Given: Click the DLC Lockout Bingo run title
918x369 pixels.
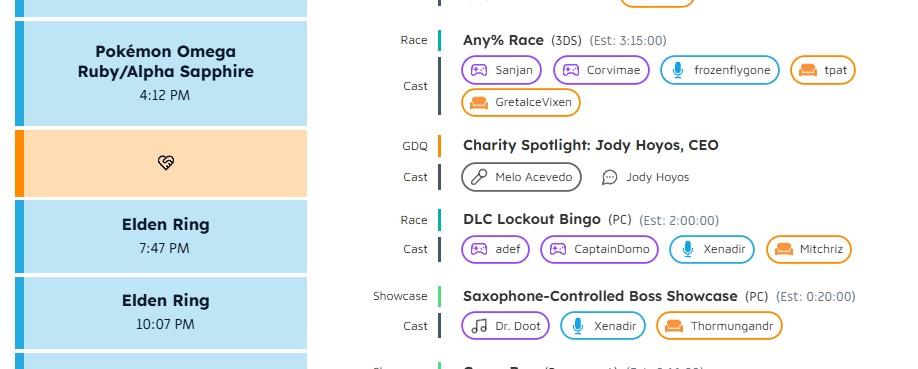Looking at the screenshot, I should 532,220.
